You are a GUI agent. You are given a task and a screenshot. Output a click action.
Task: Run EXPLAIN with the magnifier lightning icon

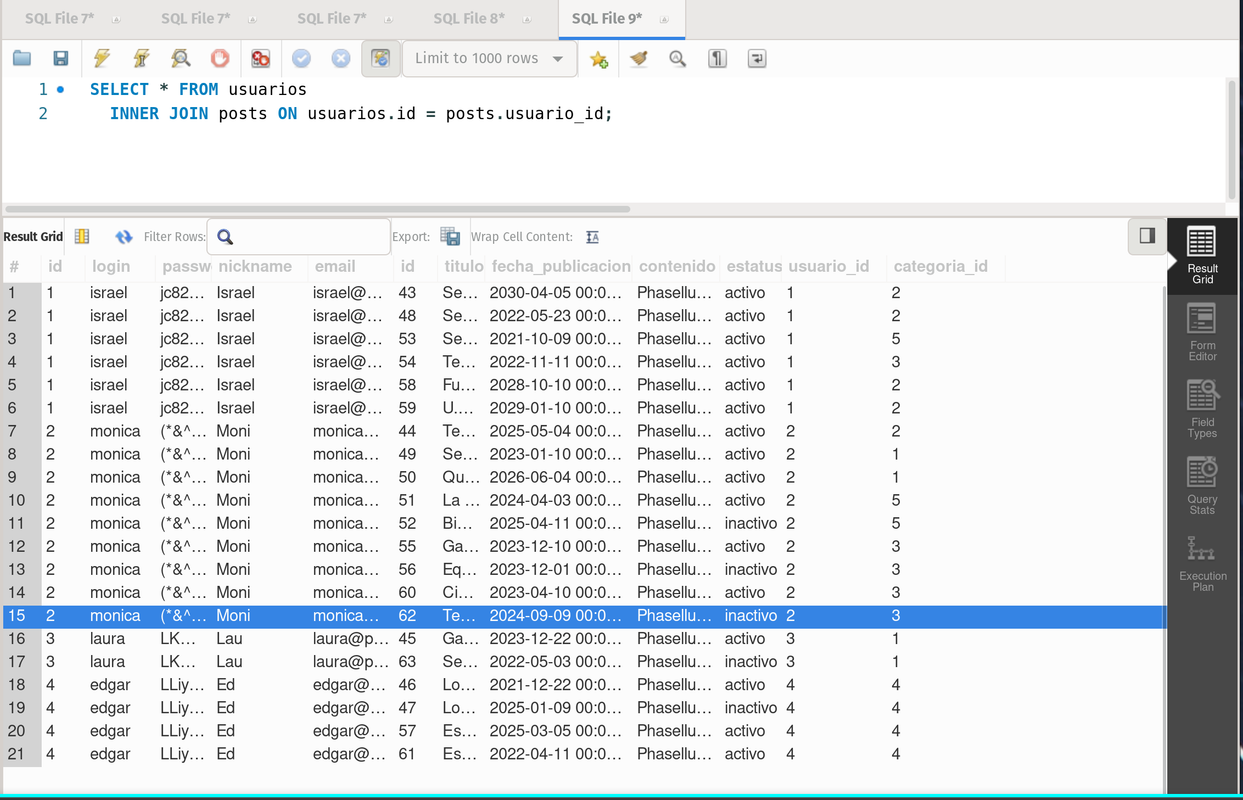[180, 59]
